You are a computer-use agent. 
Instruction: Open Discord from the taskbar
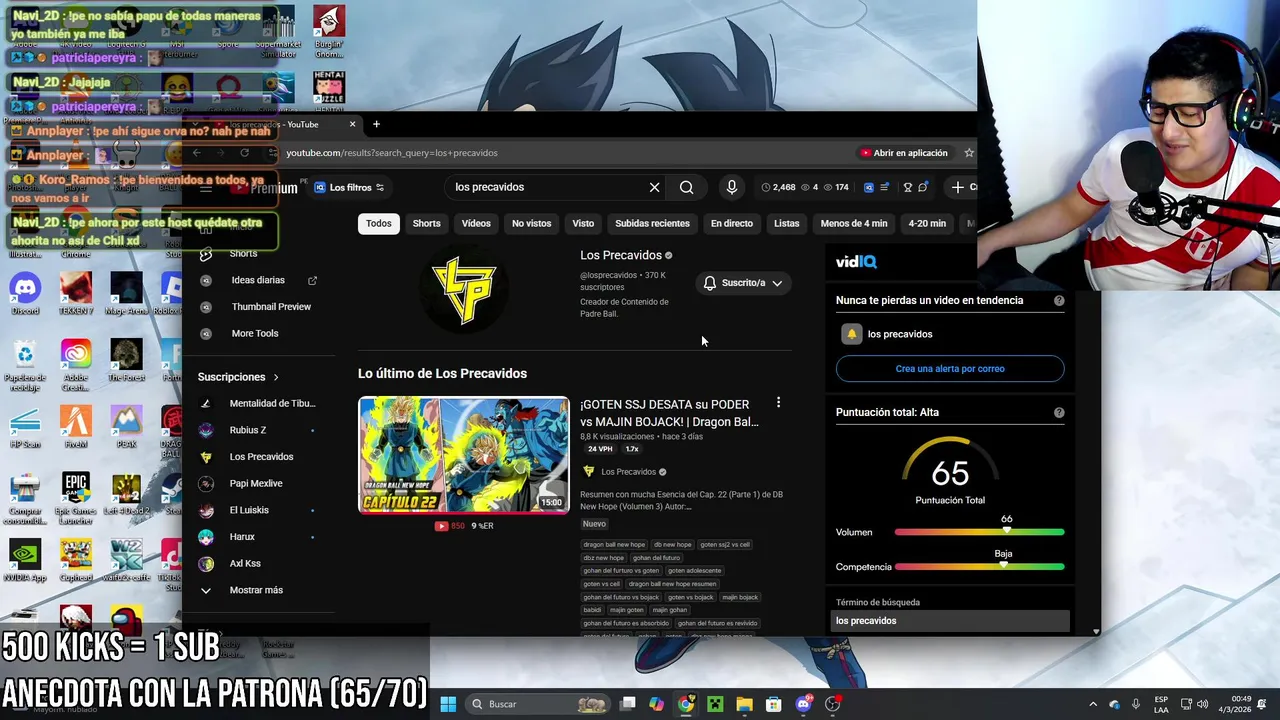pyautogui.click(x=803, y=704)
